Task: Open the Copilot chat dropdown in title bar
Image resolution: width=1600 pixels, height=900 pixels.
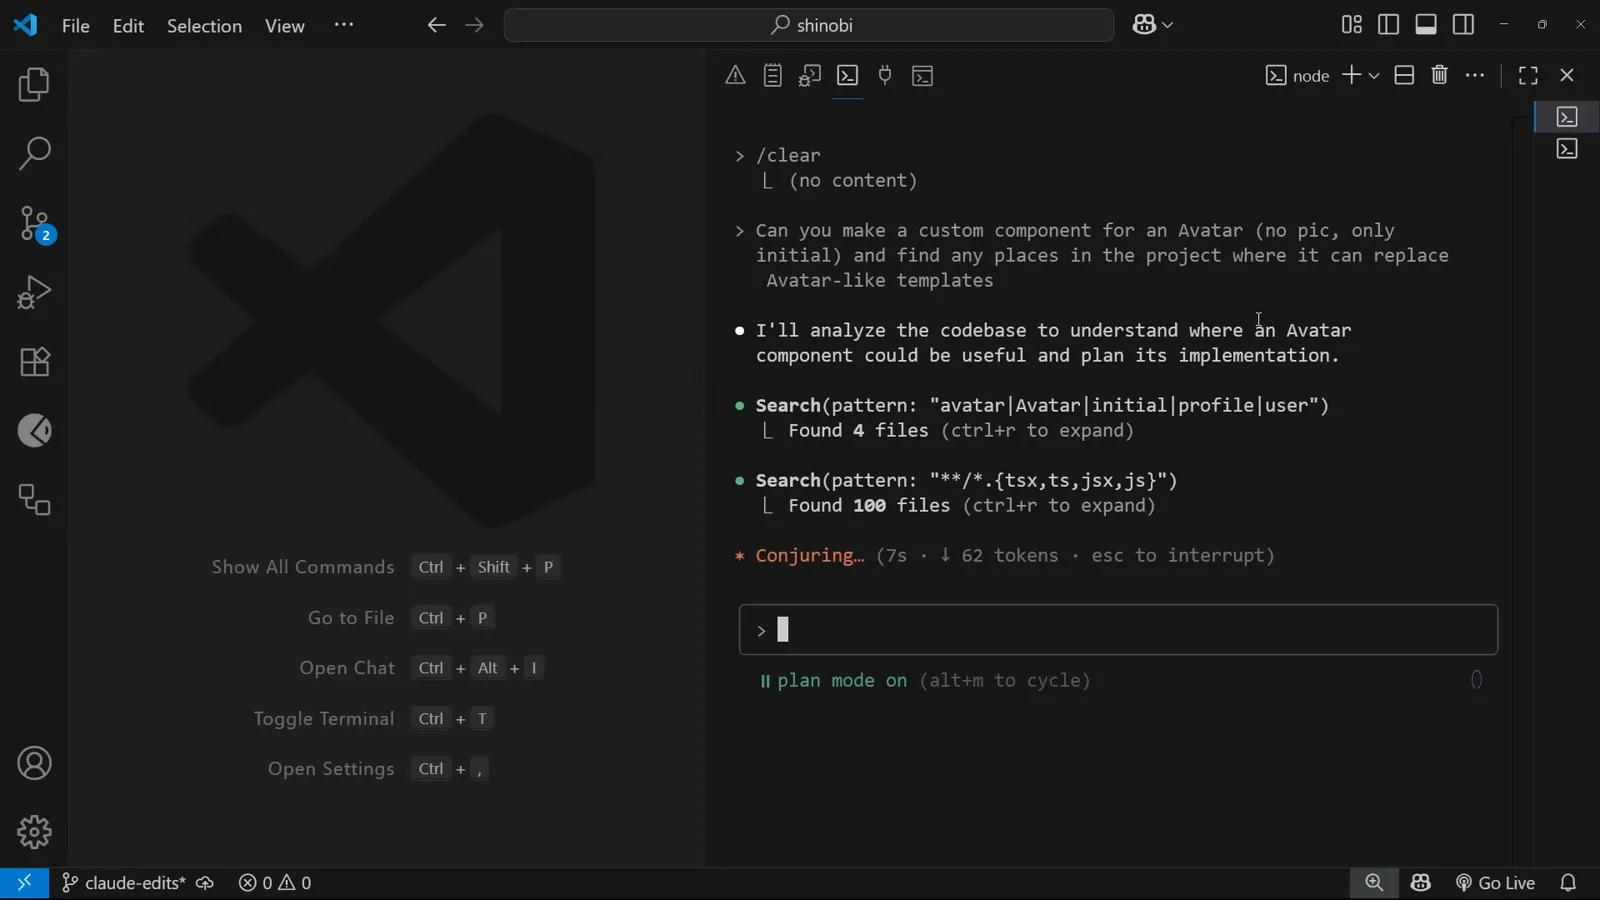Action: [x=1152, y=25]
